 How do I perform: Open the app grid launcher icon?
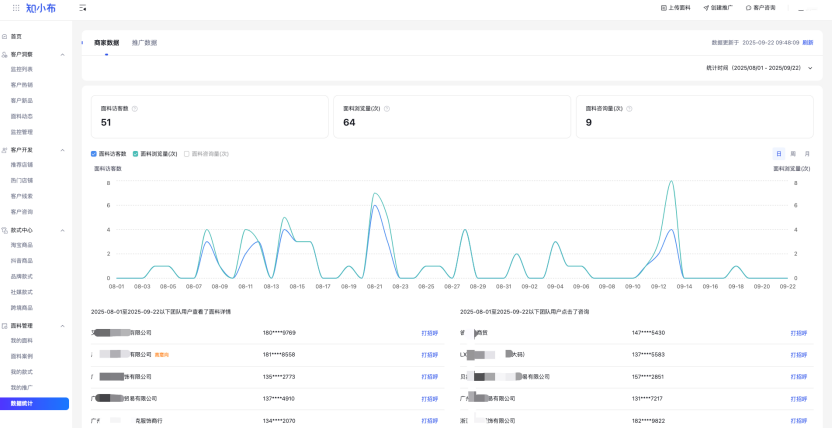click(x=16, y=8)
